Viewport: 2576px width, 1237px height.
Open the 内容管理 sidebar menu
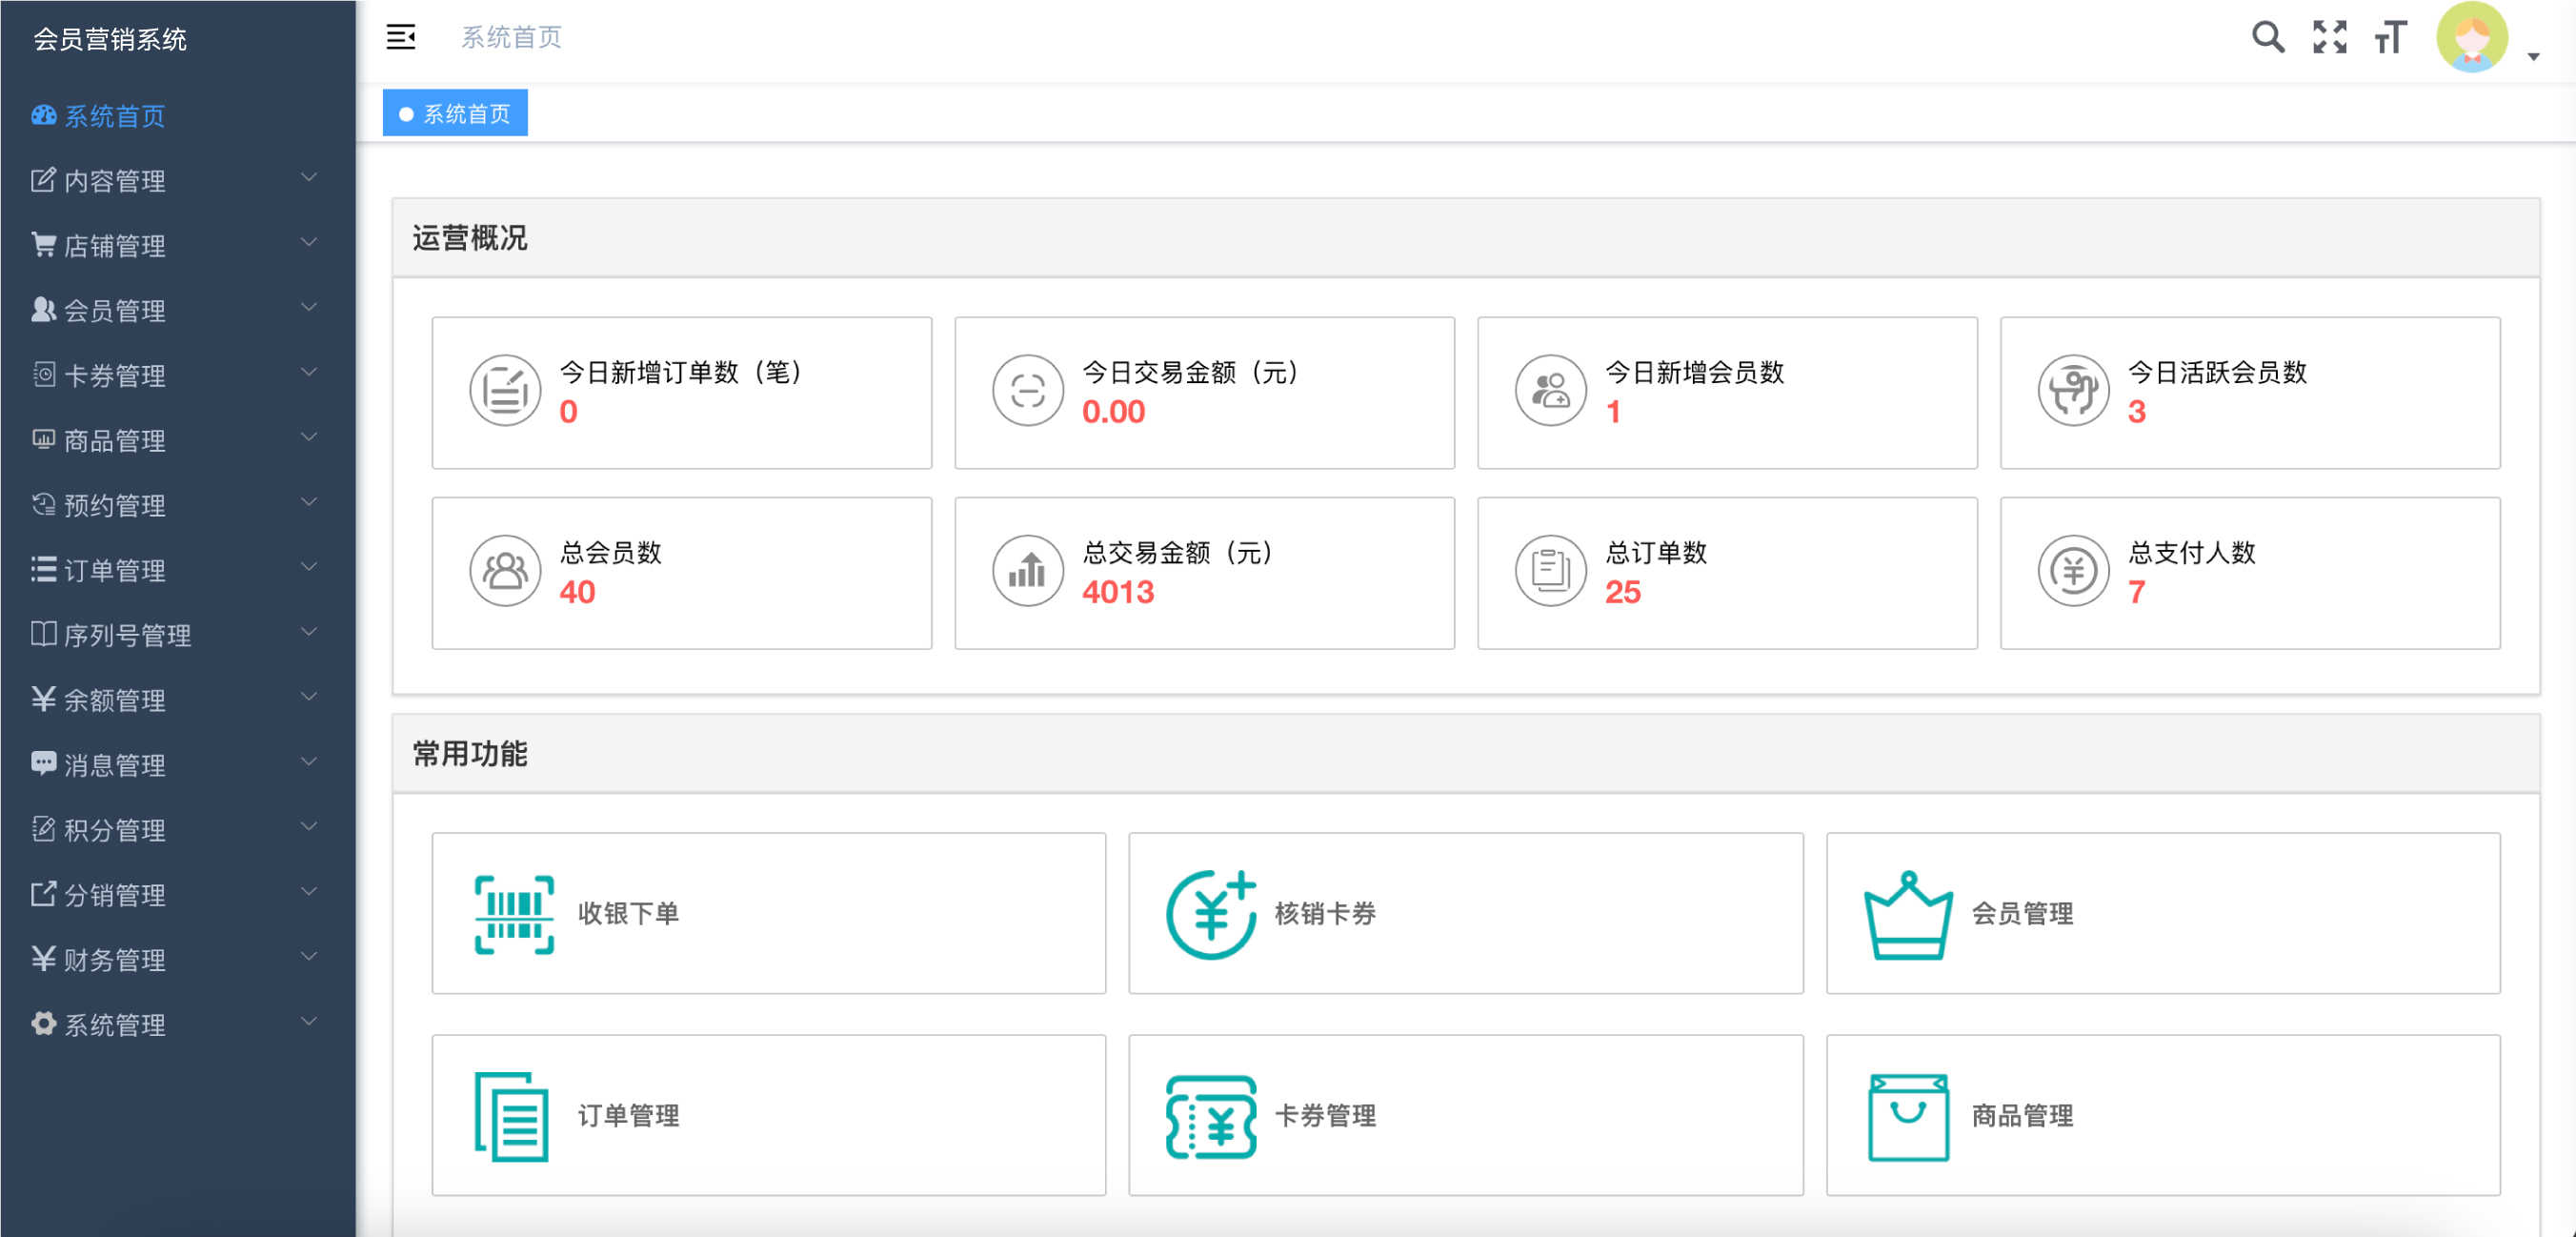pos(178,181)
